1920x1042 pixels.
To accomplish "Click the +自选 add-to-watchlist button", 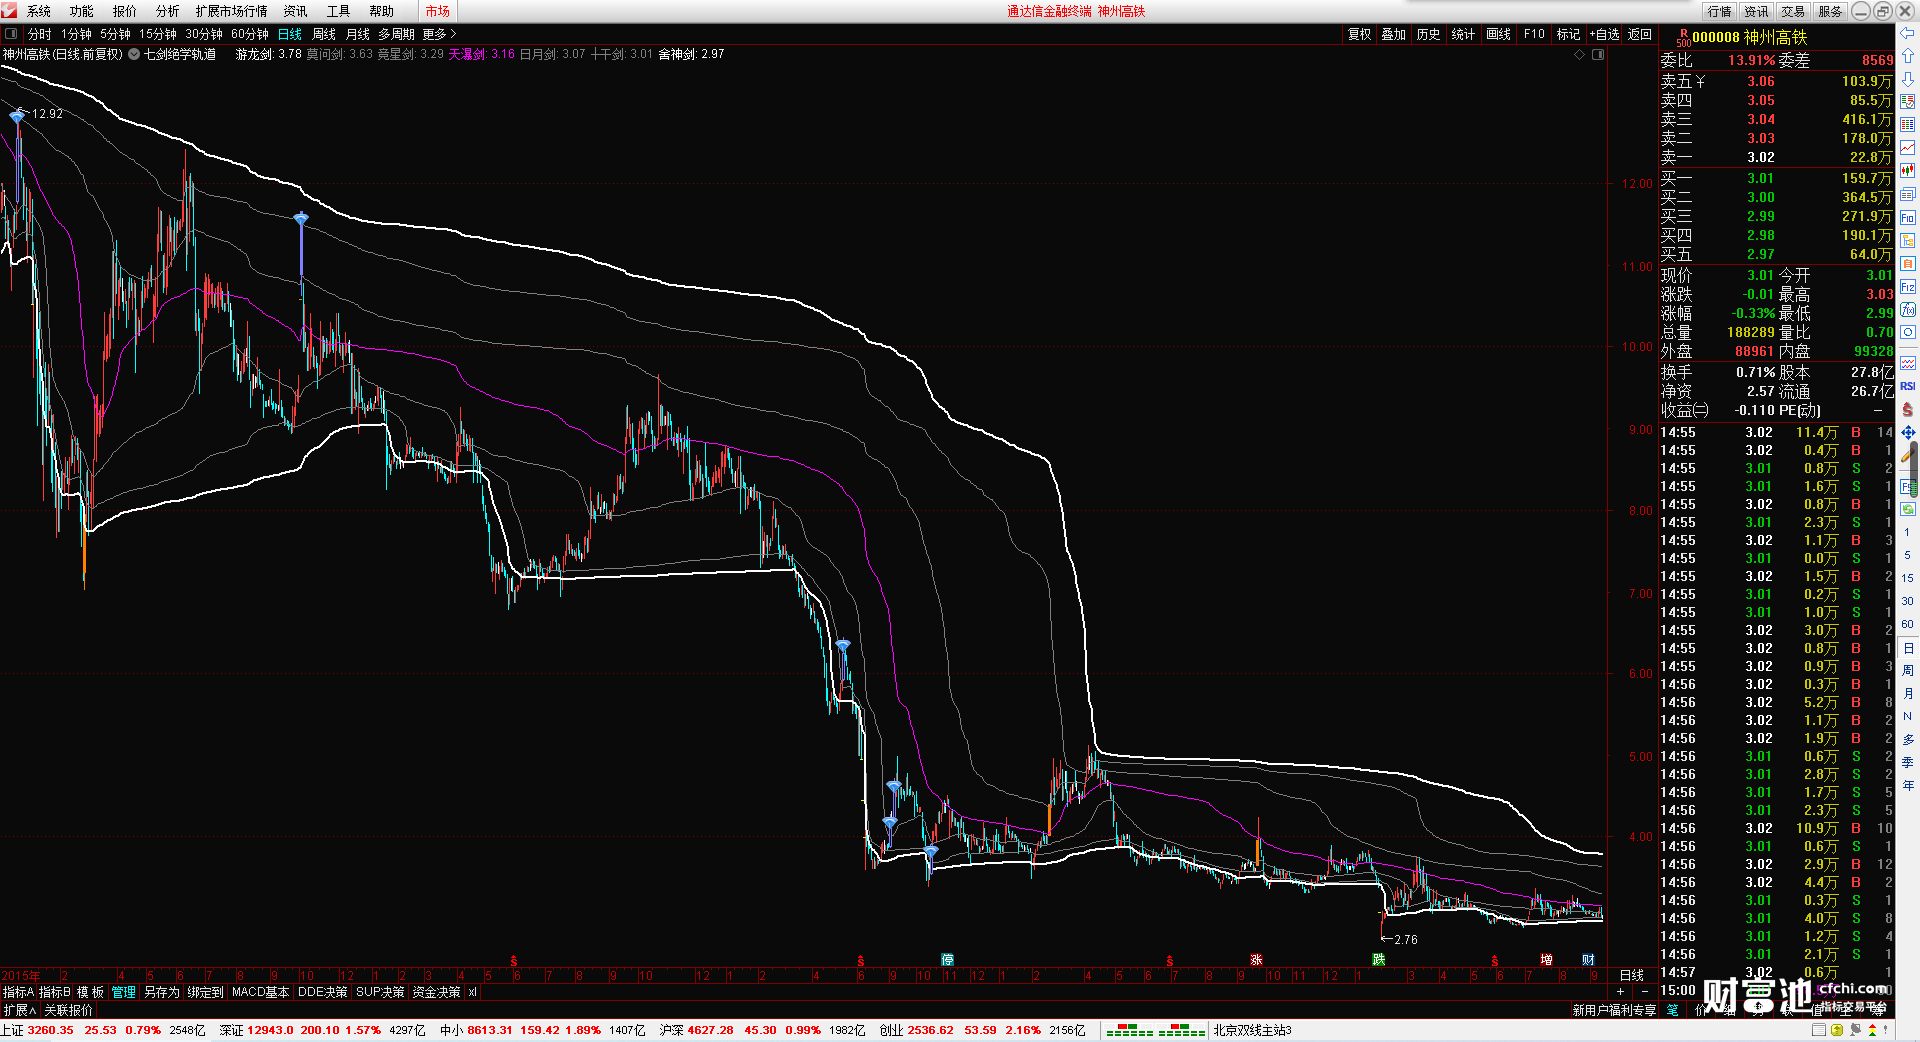I will pyautogui.click(x=1605, y=34).
